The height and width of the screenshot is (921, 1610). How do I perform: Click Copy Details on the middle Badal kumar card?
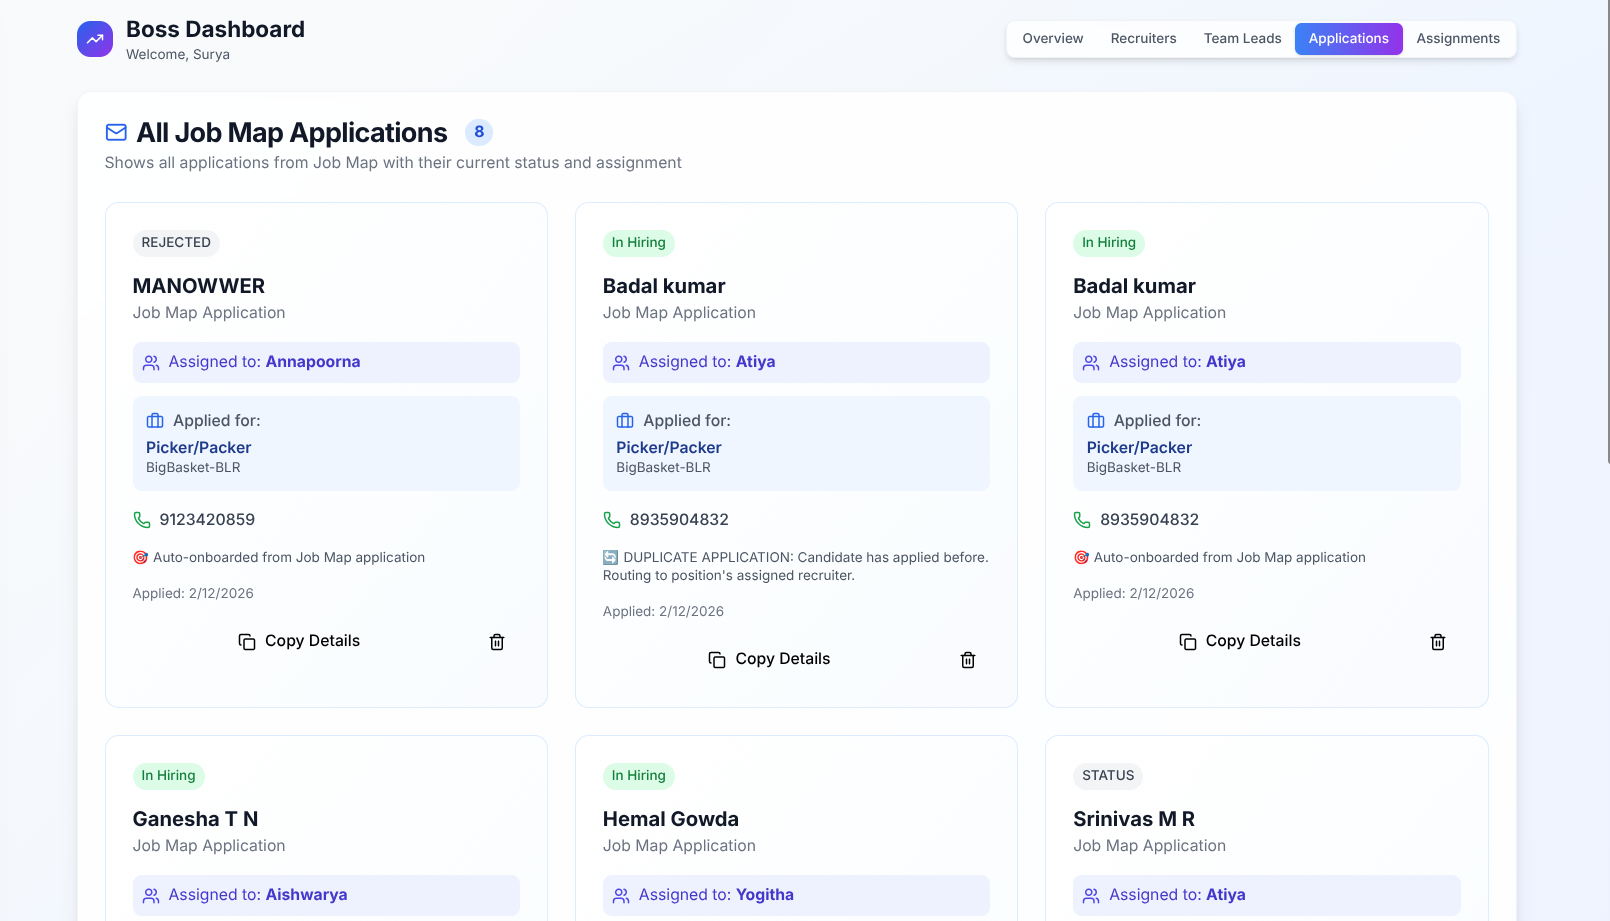click(782, 658)
